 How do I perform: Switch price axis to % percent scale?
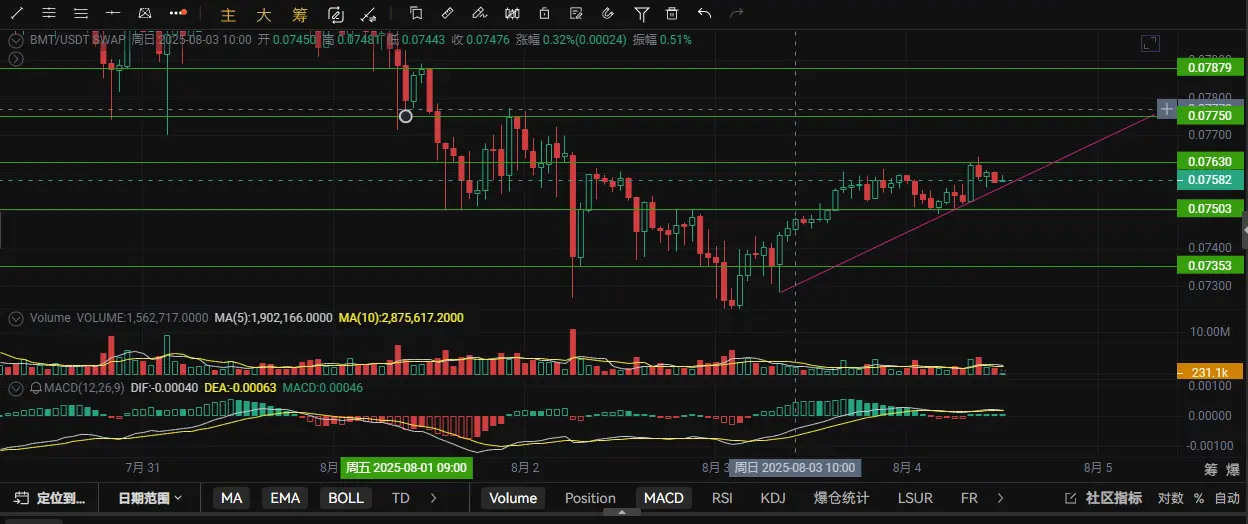(1199, 498)
